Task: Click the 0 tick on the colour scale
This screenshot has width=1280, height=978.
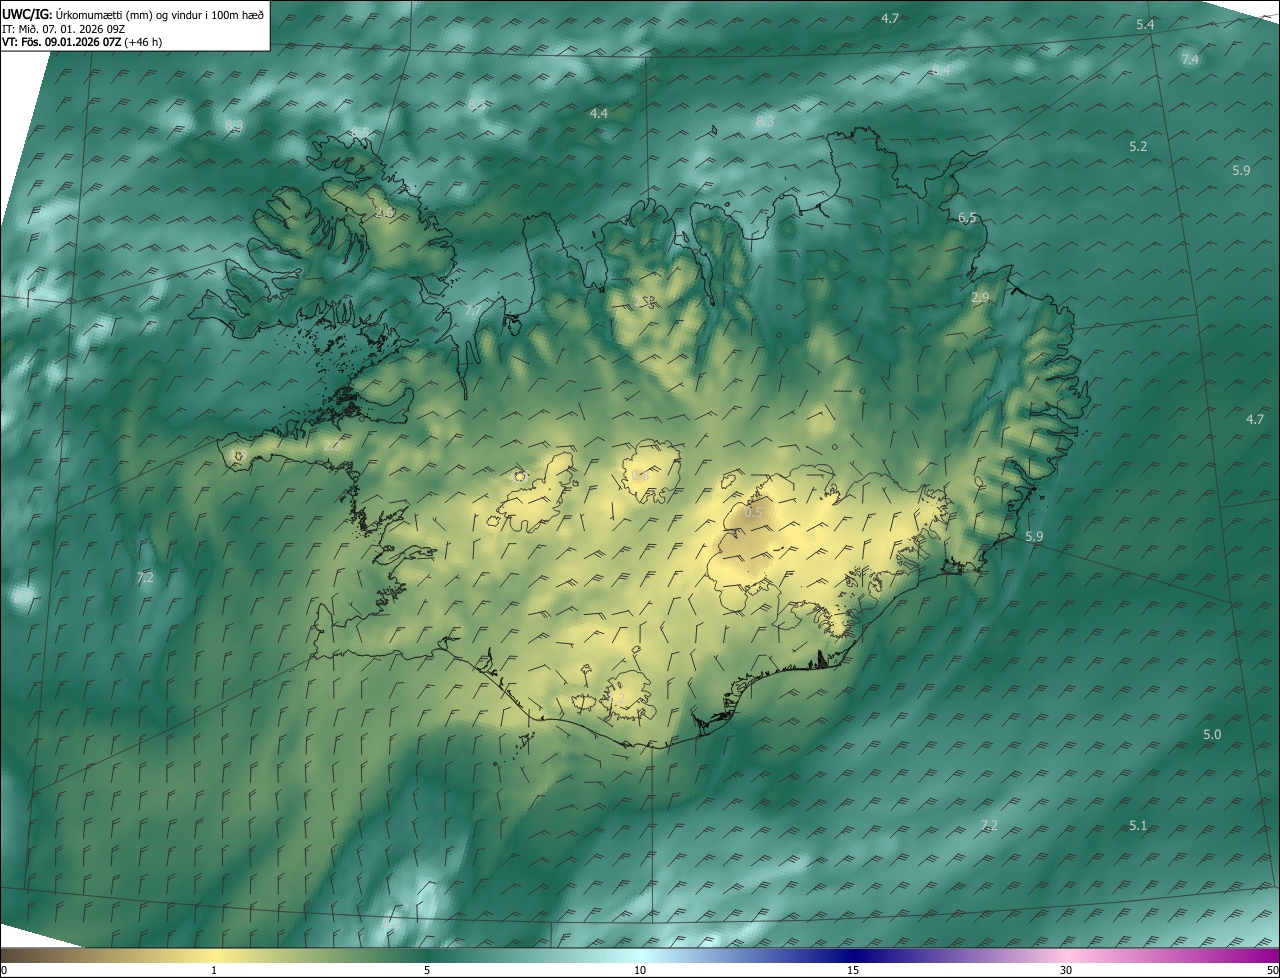Action: [x=3, y=970]
